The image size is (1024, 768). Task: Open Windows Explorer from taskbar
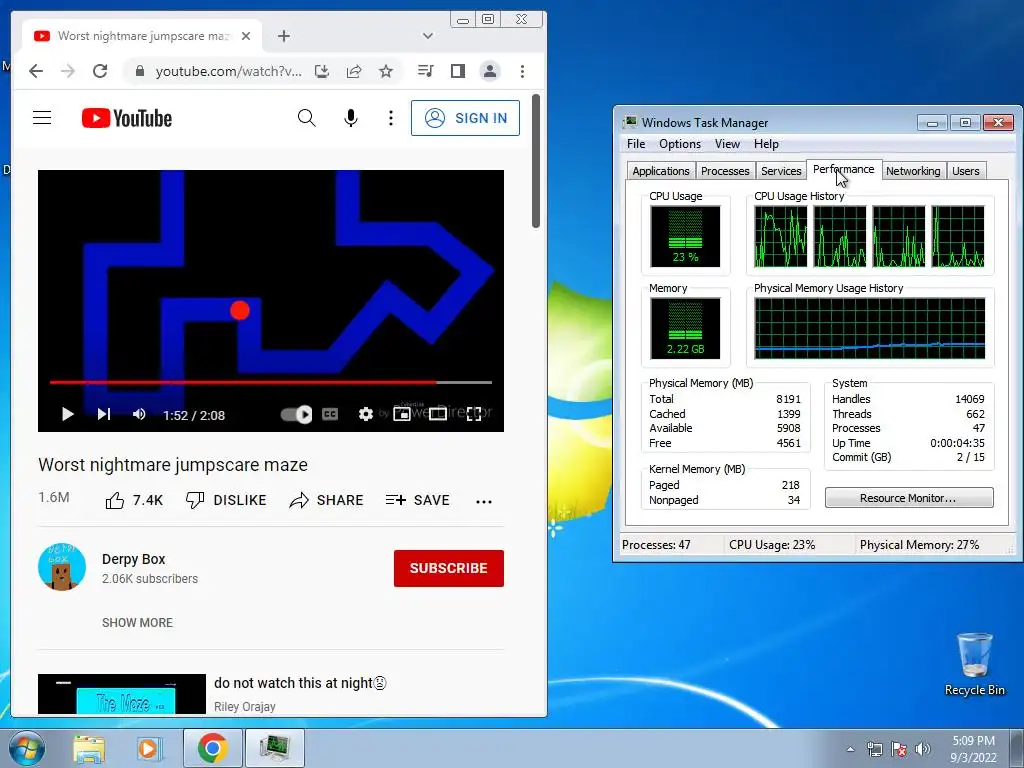(89, 749)
